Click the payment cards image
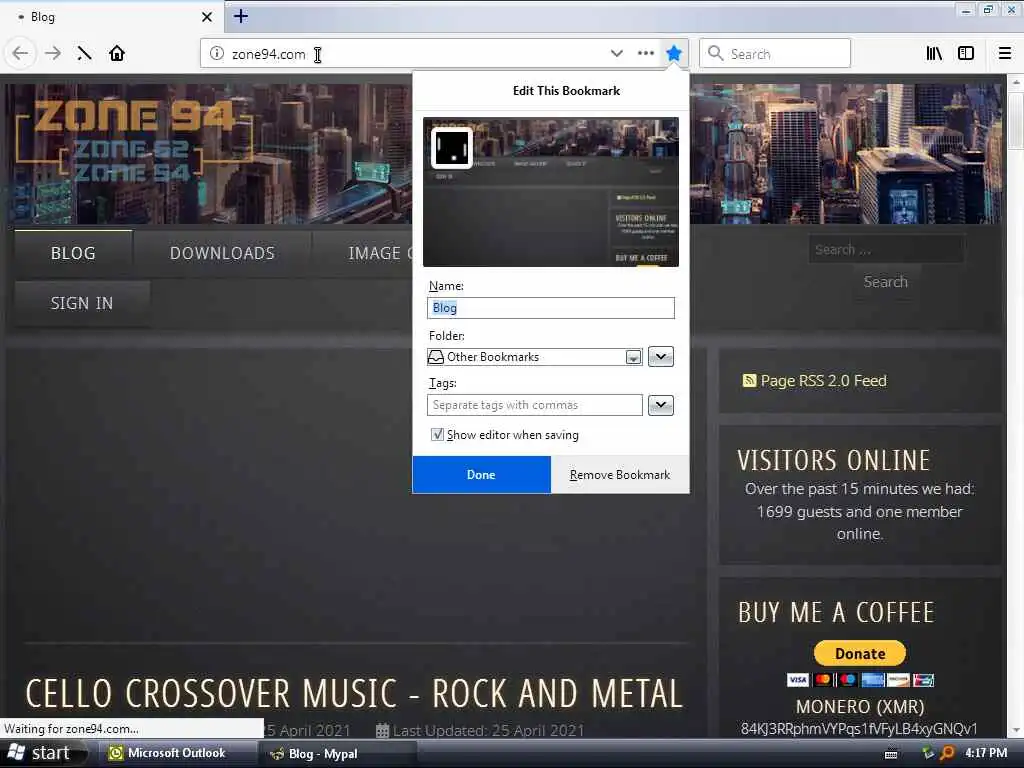The image size is (1024, 768). (859, 680)
